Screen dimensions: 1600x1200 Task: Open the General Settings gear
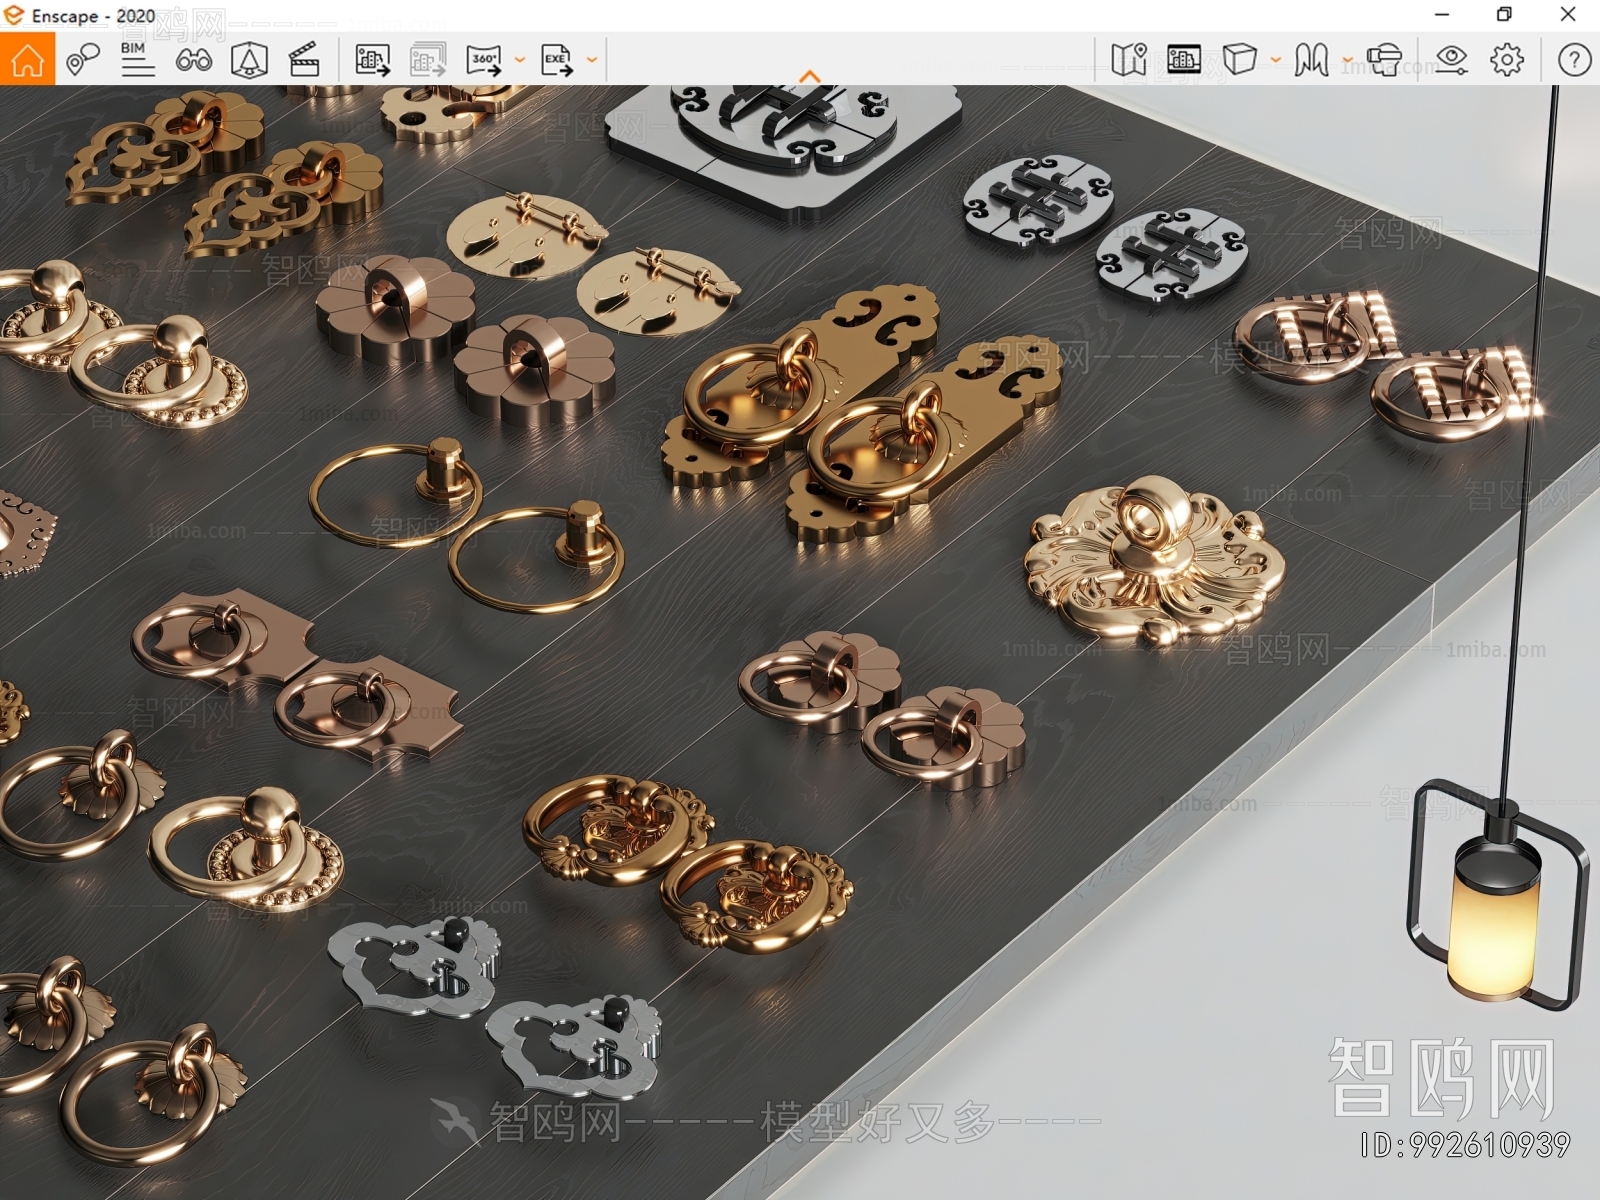[1507, 60]
